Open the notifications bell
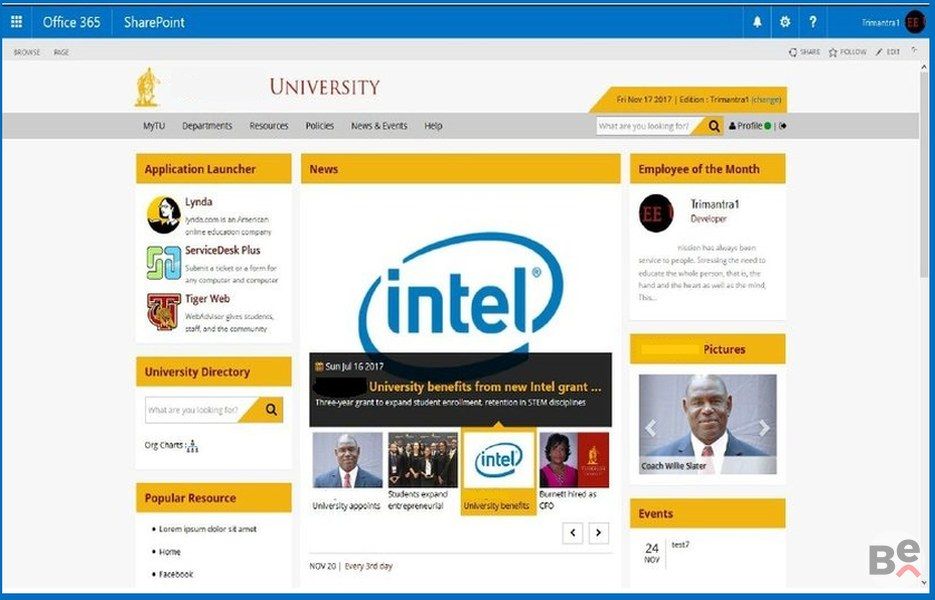The height and width of the screenshot is (600, 935). (757, 22)
